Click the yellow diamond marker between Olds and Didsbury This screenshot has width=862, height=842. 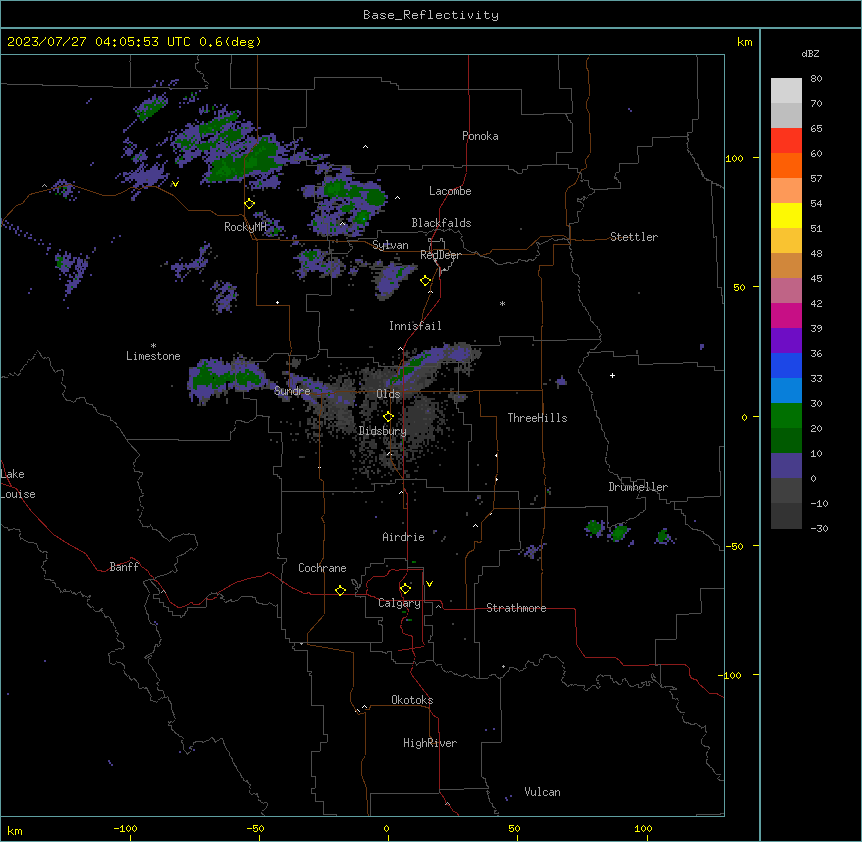tap(389, 417)
